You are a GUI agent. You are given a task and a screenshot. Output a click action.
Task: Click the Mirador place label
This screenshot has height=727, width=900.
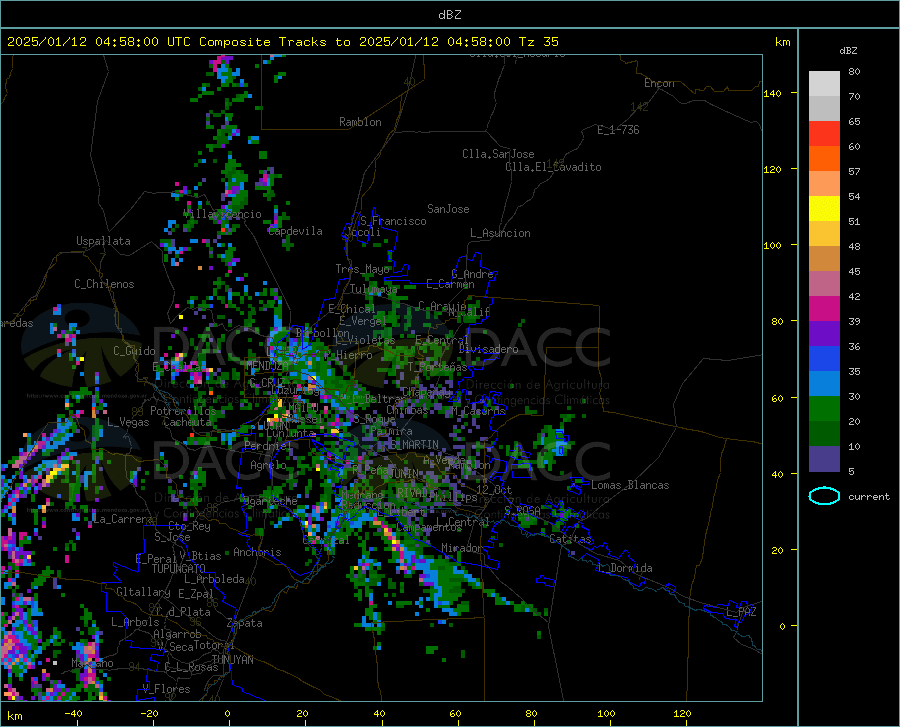point(462,548)
